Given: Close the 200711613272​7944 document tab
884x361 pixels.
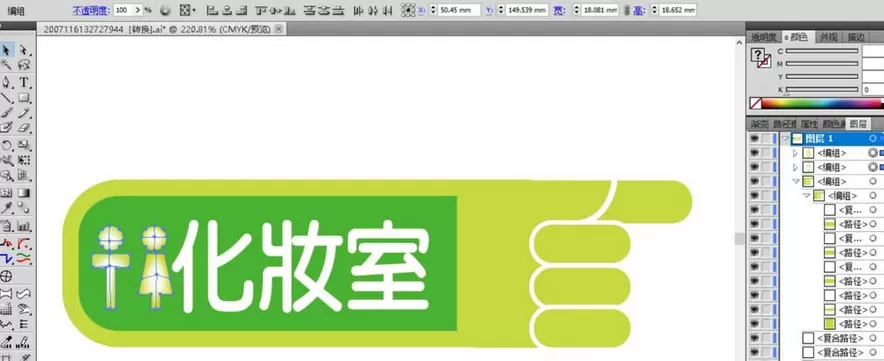Looking at the screenshot, I should [x=278, y=28].
